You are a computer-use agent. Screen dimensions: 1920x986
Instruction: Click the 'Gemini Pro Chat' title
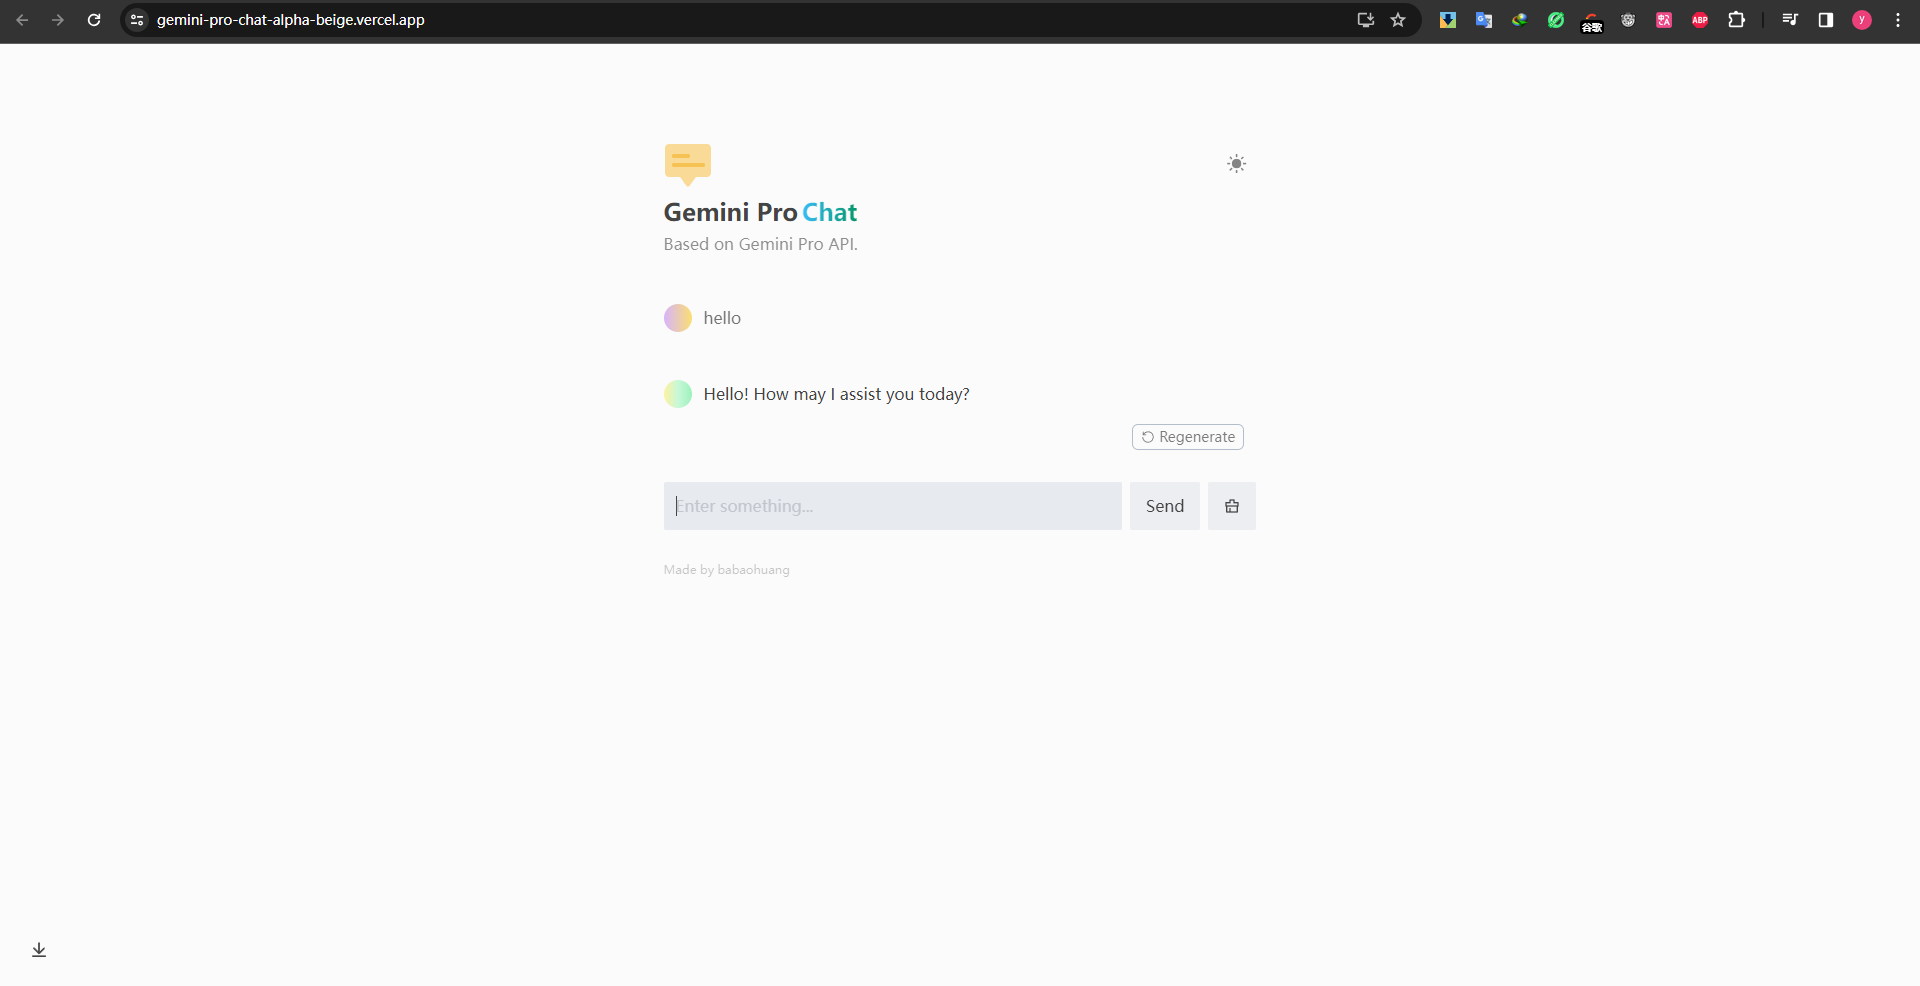[760, 212]
